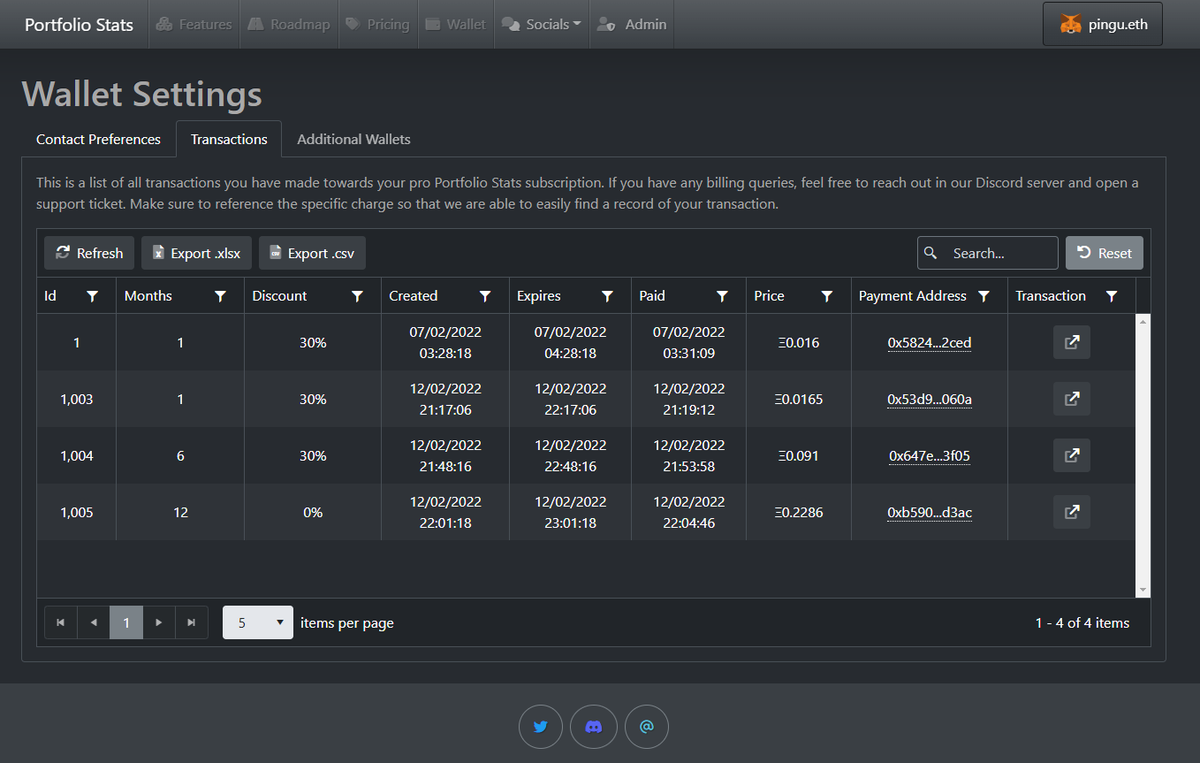Click Export .xlsx button
The height and width of the screenshot is (763, 1200).
196,253
